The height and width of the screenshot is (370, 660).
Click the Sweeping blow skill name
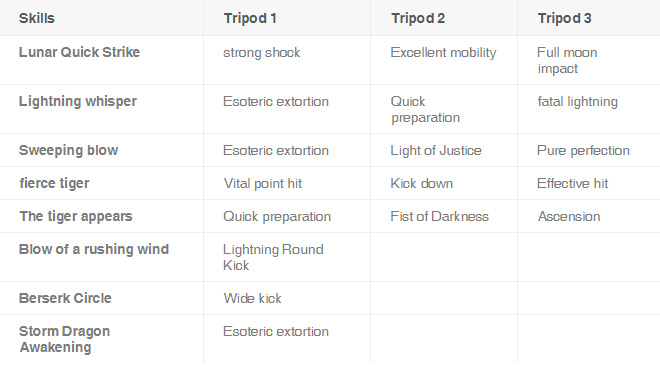[x=69, y=150]
